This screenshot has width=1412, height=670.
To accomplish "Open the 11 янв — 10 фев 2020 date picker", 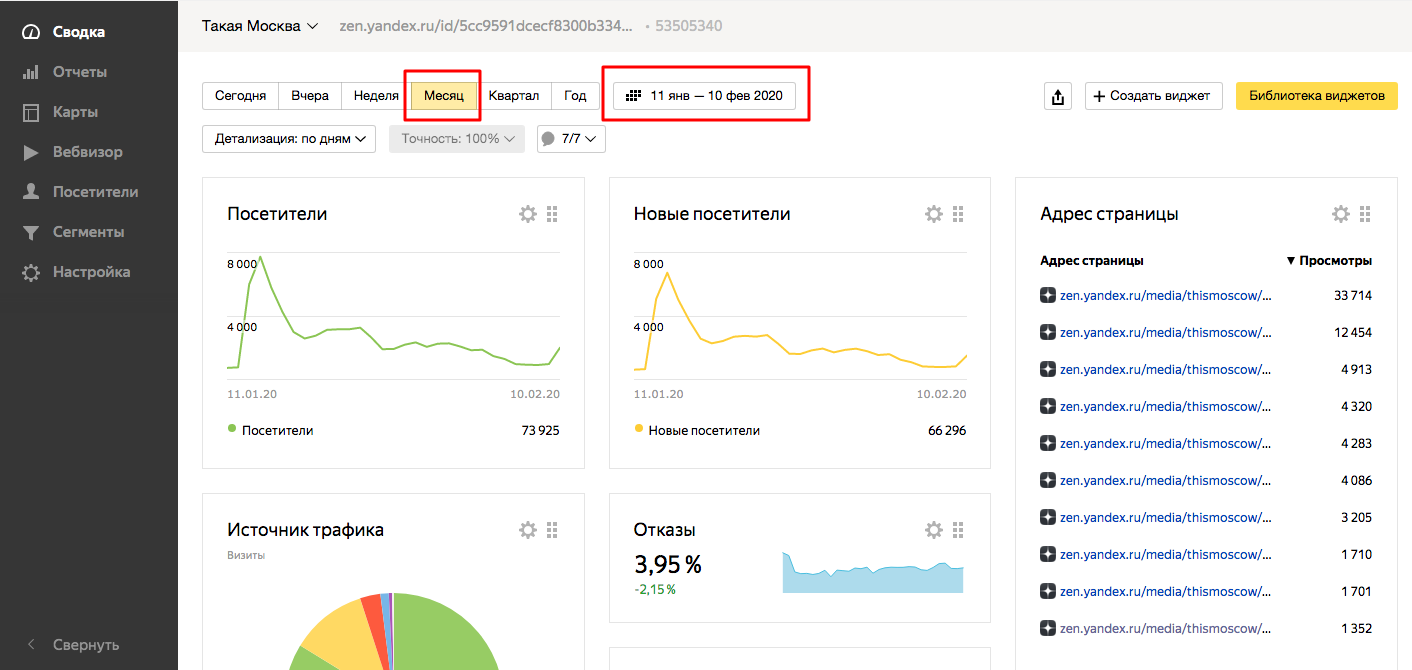I will pos(704,96).
